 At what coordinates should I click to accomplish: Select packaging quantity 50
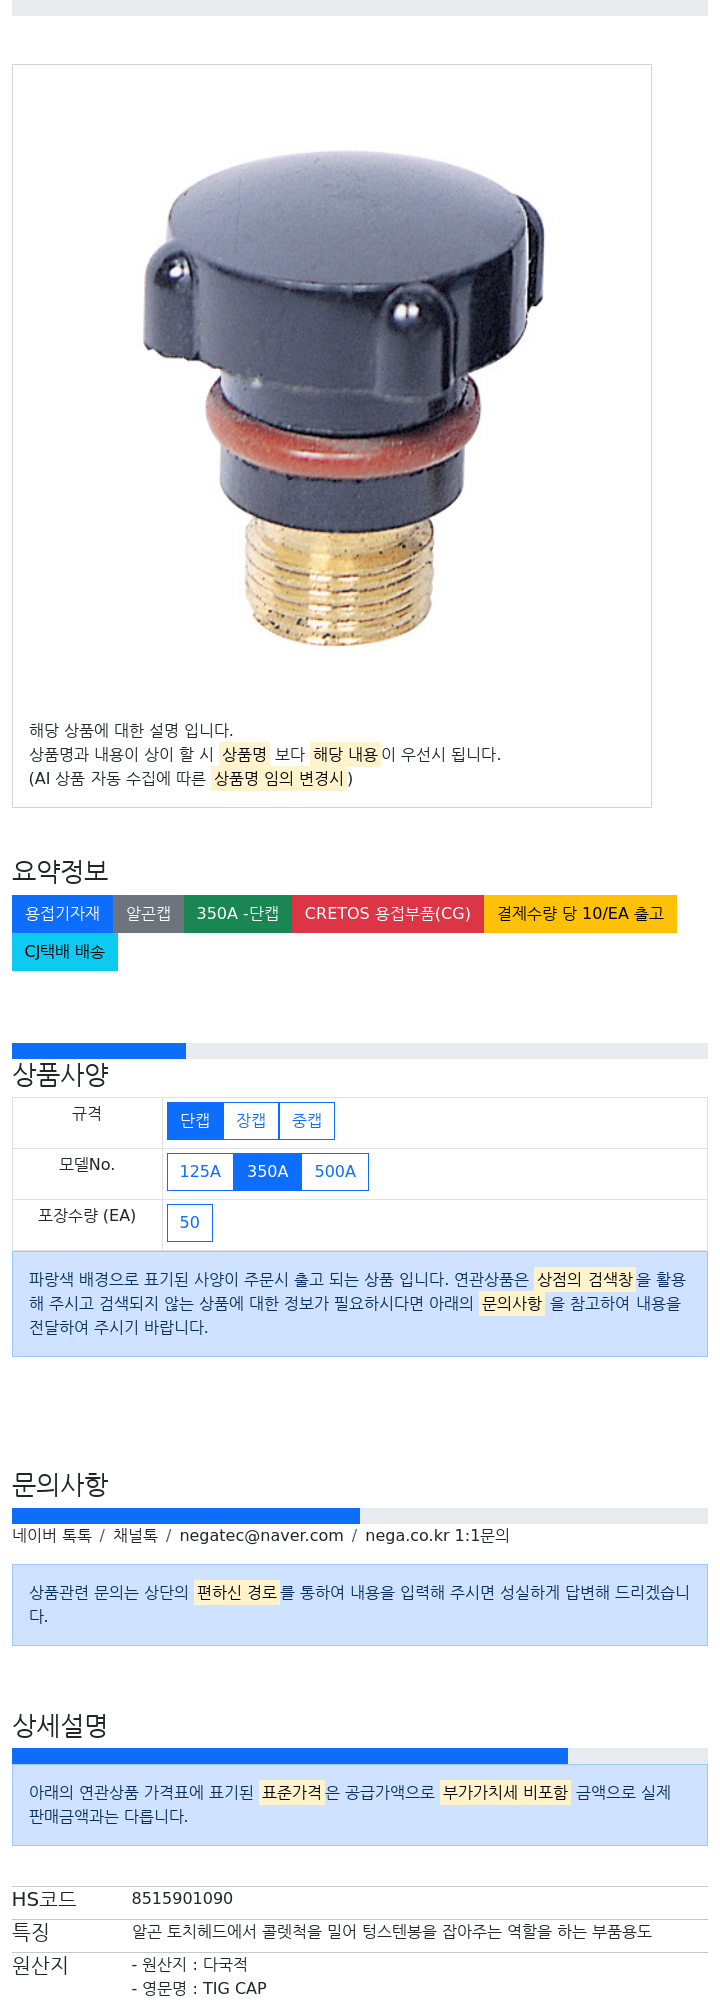click(190, 1223)
